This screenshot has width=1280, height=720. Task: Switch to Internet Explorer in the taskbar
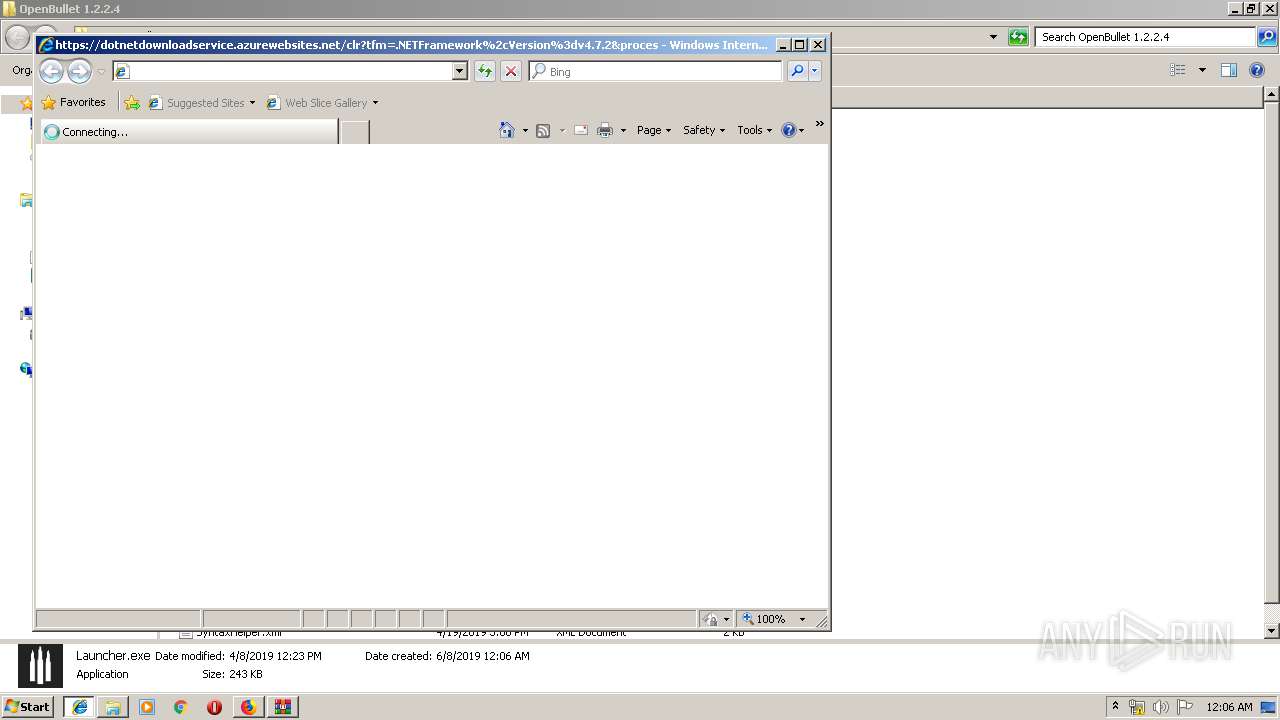coord(79,706)
